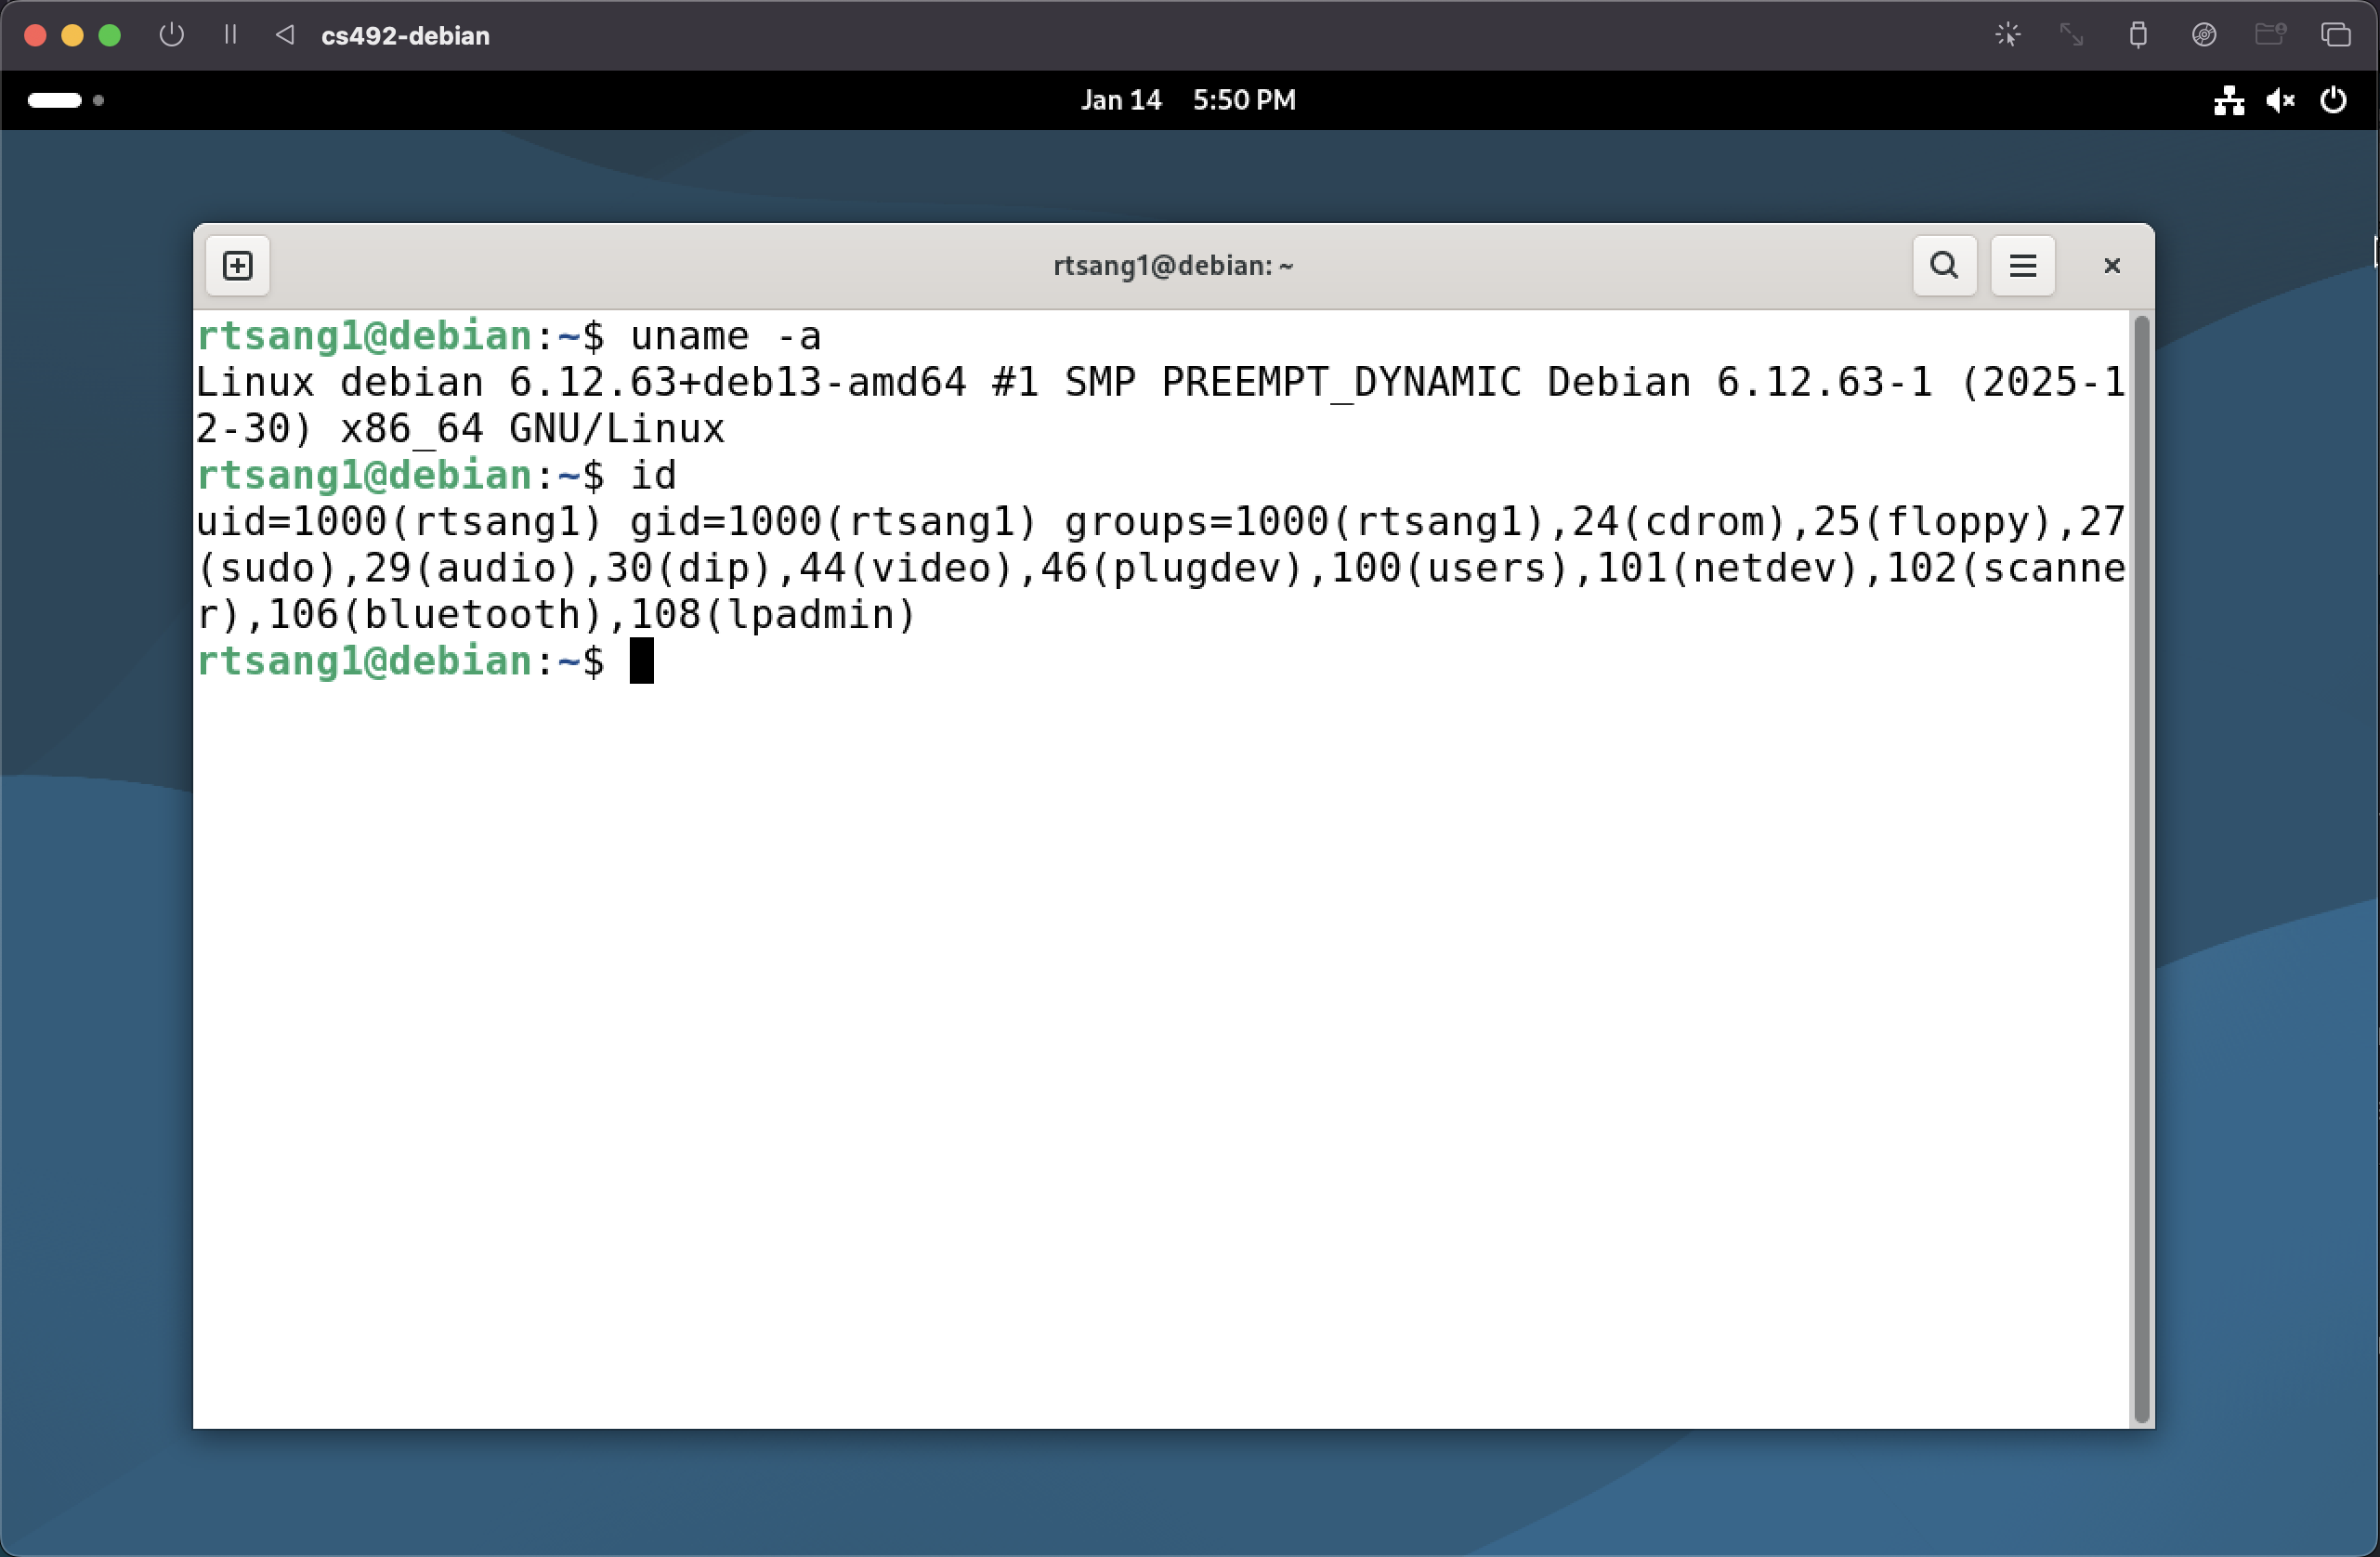Image resolution: width=2380 pixels, height=1557 pixels.
Task: Click the terminal prompt cursor line
Action: (x=641, y=661)
